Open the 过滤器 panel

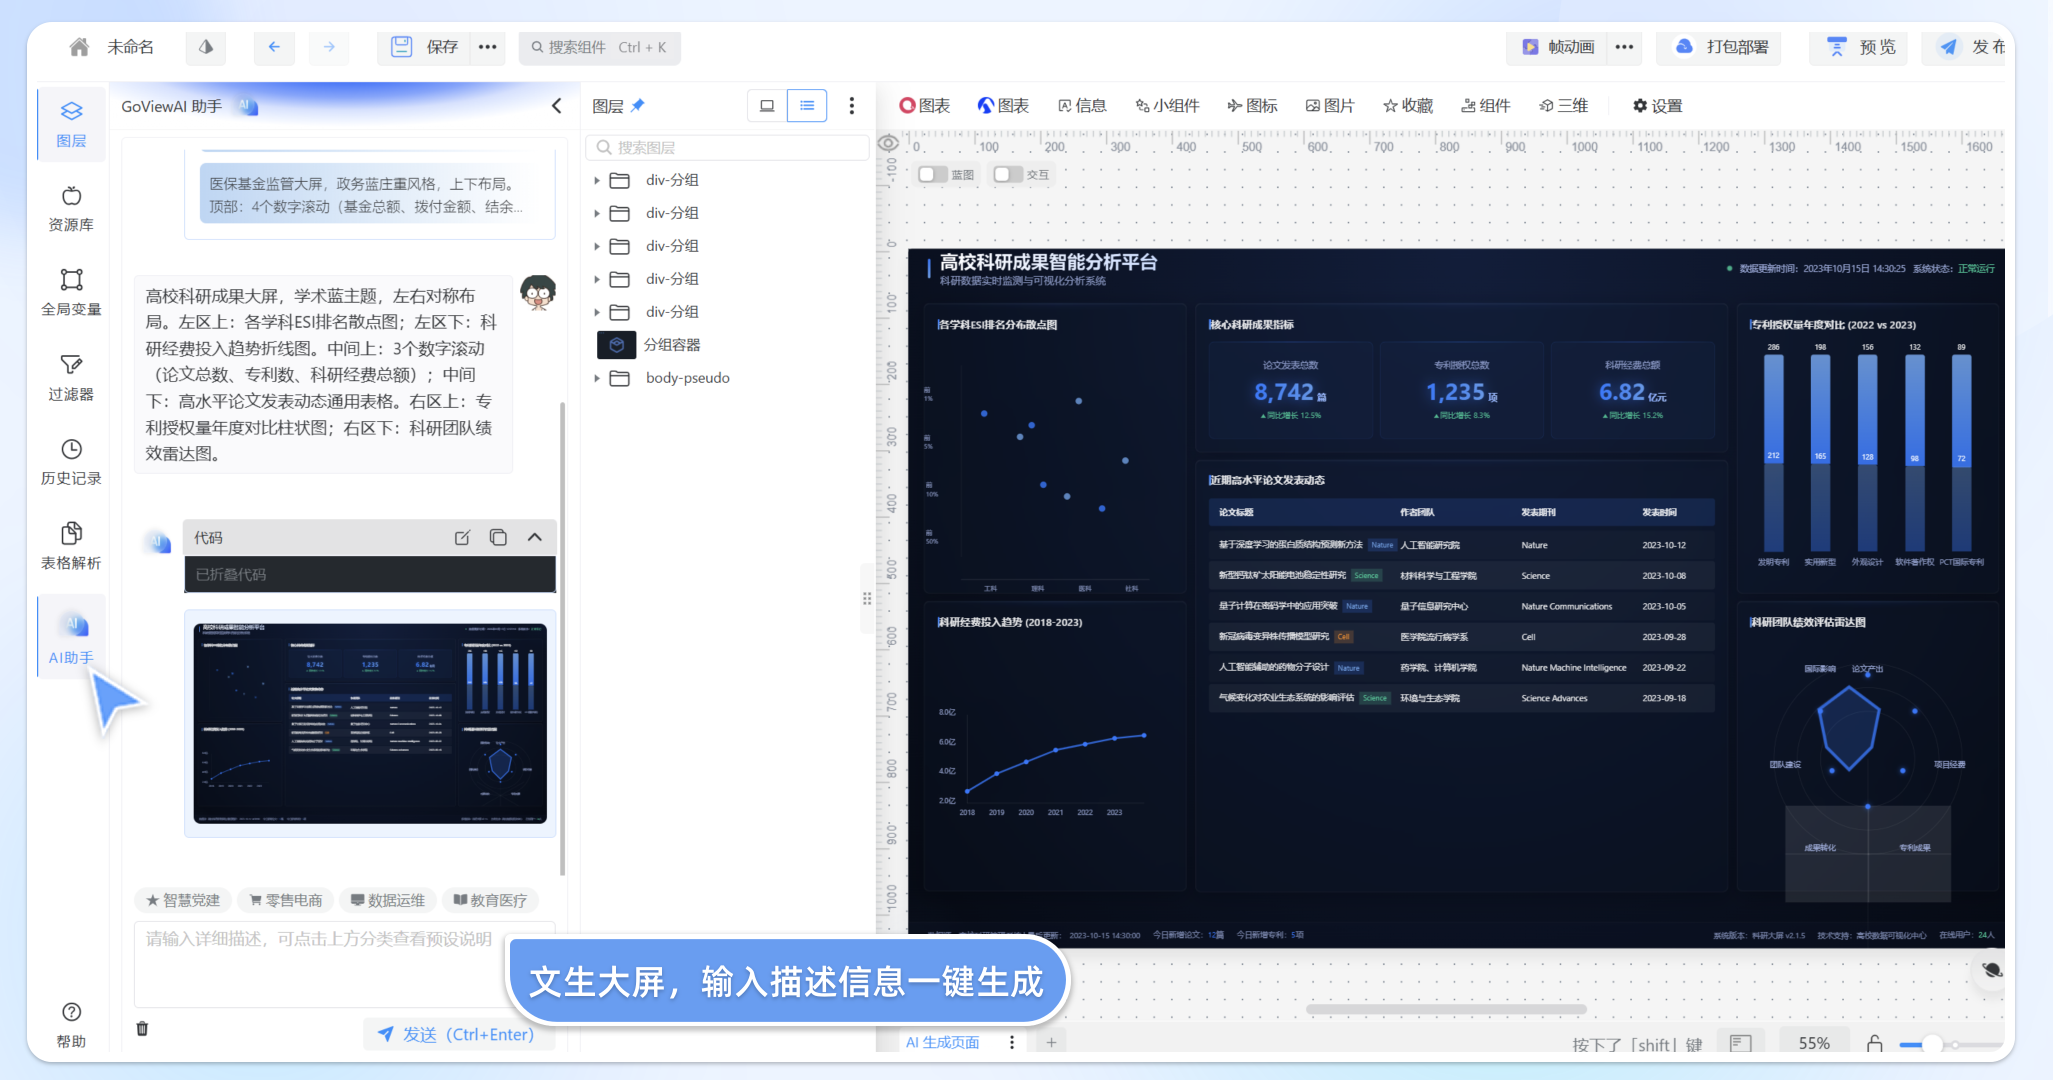[70, 376]
